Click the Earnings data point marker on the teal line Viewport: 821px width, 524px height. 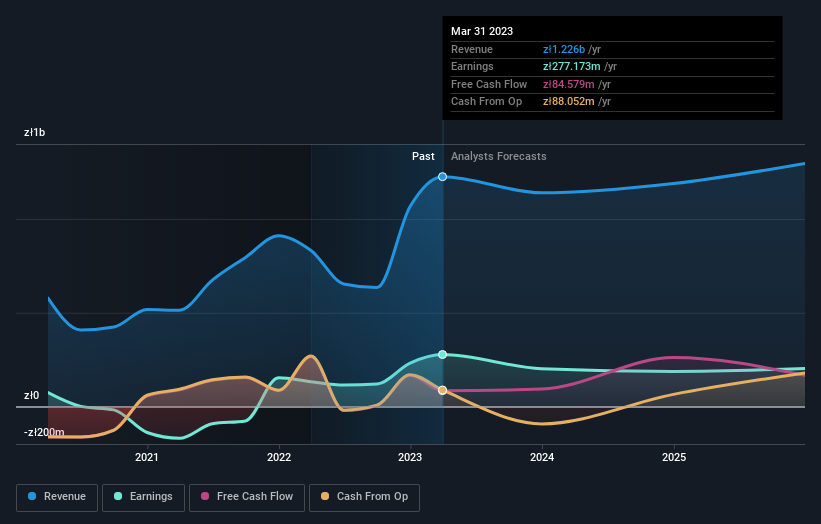(442, 354)
